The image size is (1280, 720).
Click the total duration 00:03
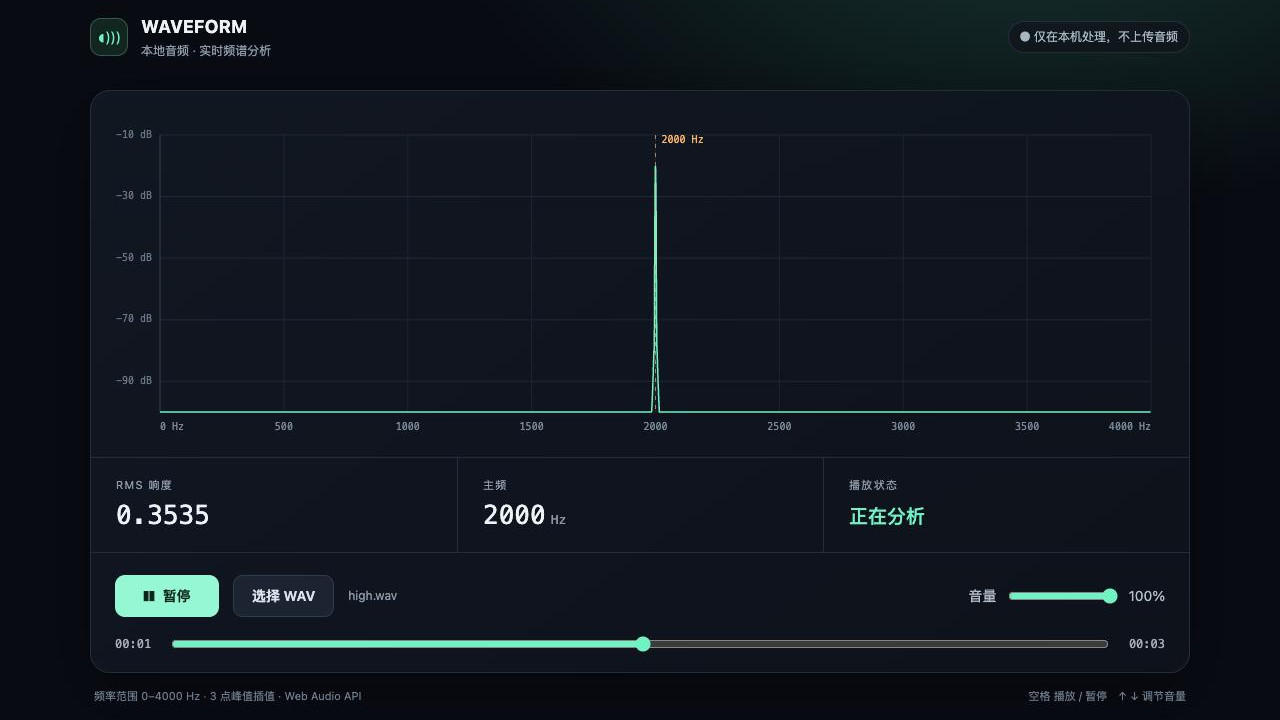pos(1147,644)
